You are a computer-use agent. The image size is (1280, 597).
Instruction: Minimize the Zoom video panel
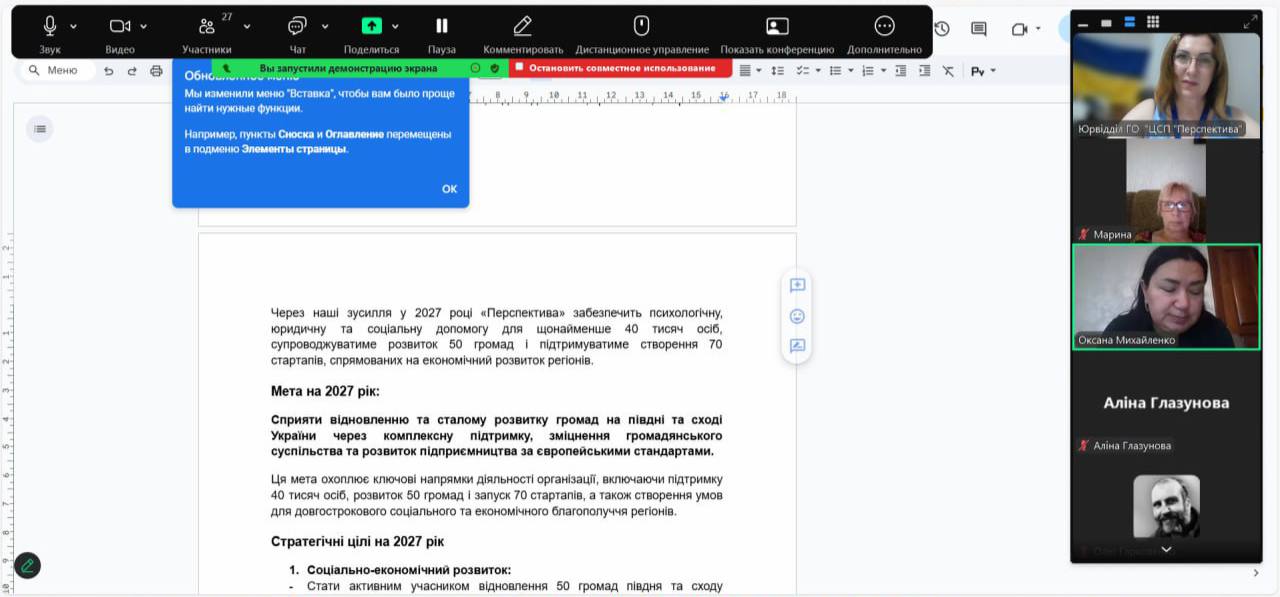click(x=1083, y=23)
